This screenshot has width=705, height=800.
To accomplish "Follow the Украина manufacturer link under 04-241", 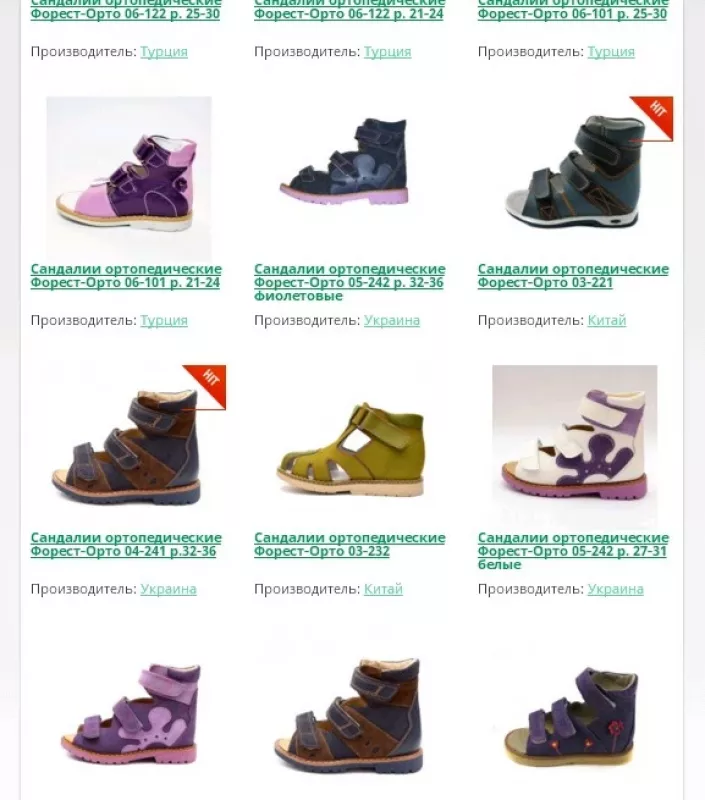I will point(168,589).
